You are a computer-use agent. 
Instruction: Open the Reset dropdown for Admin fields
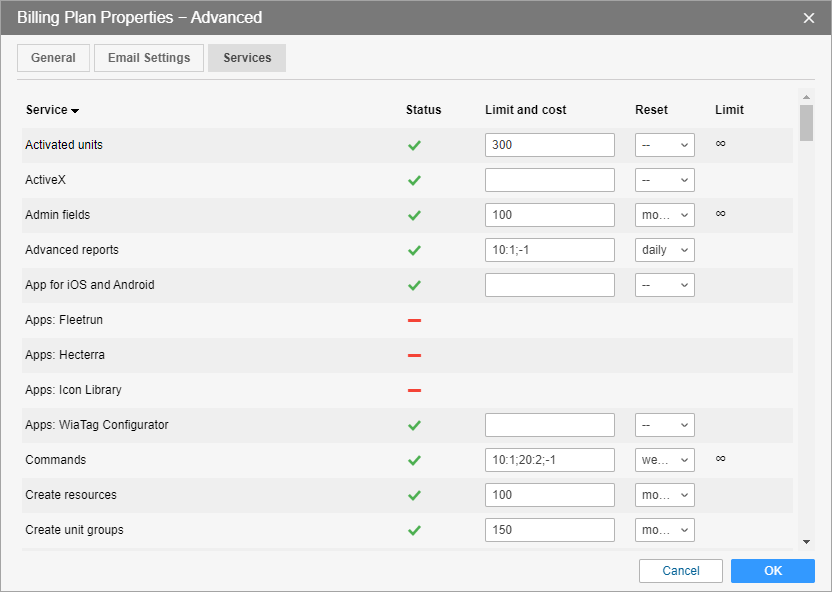(665, 215)
